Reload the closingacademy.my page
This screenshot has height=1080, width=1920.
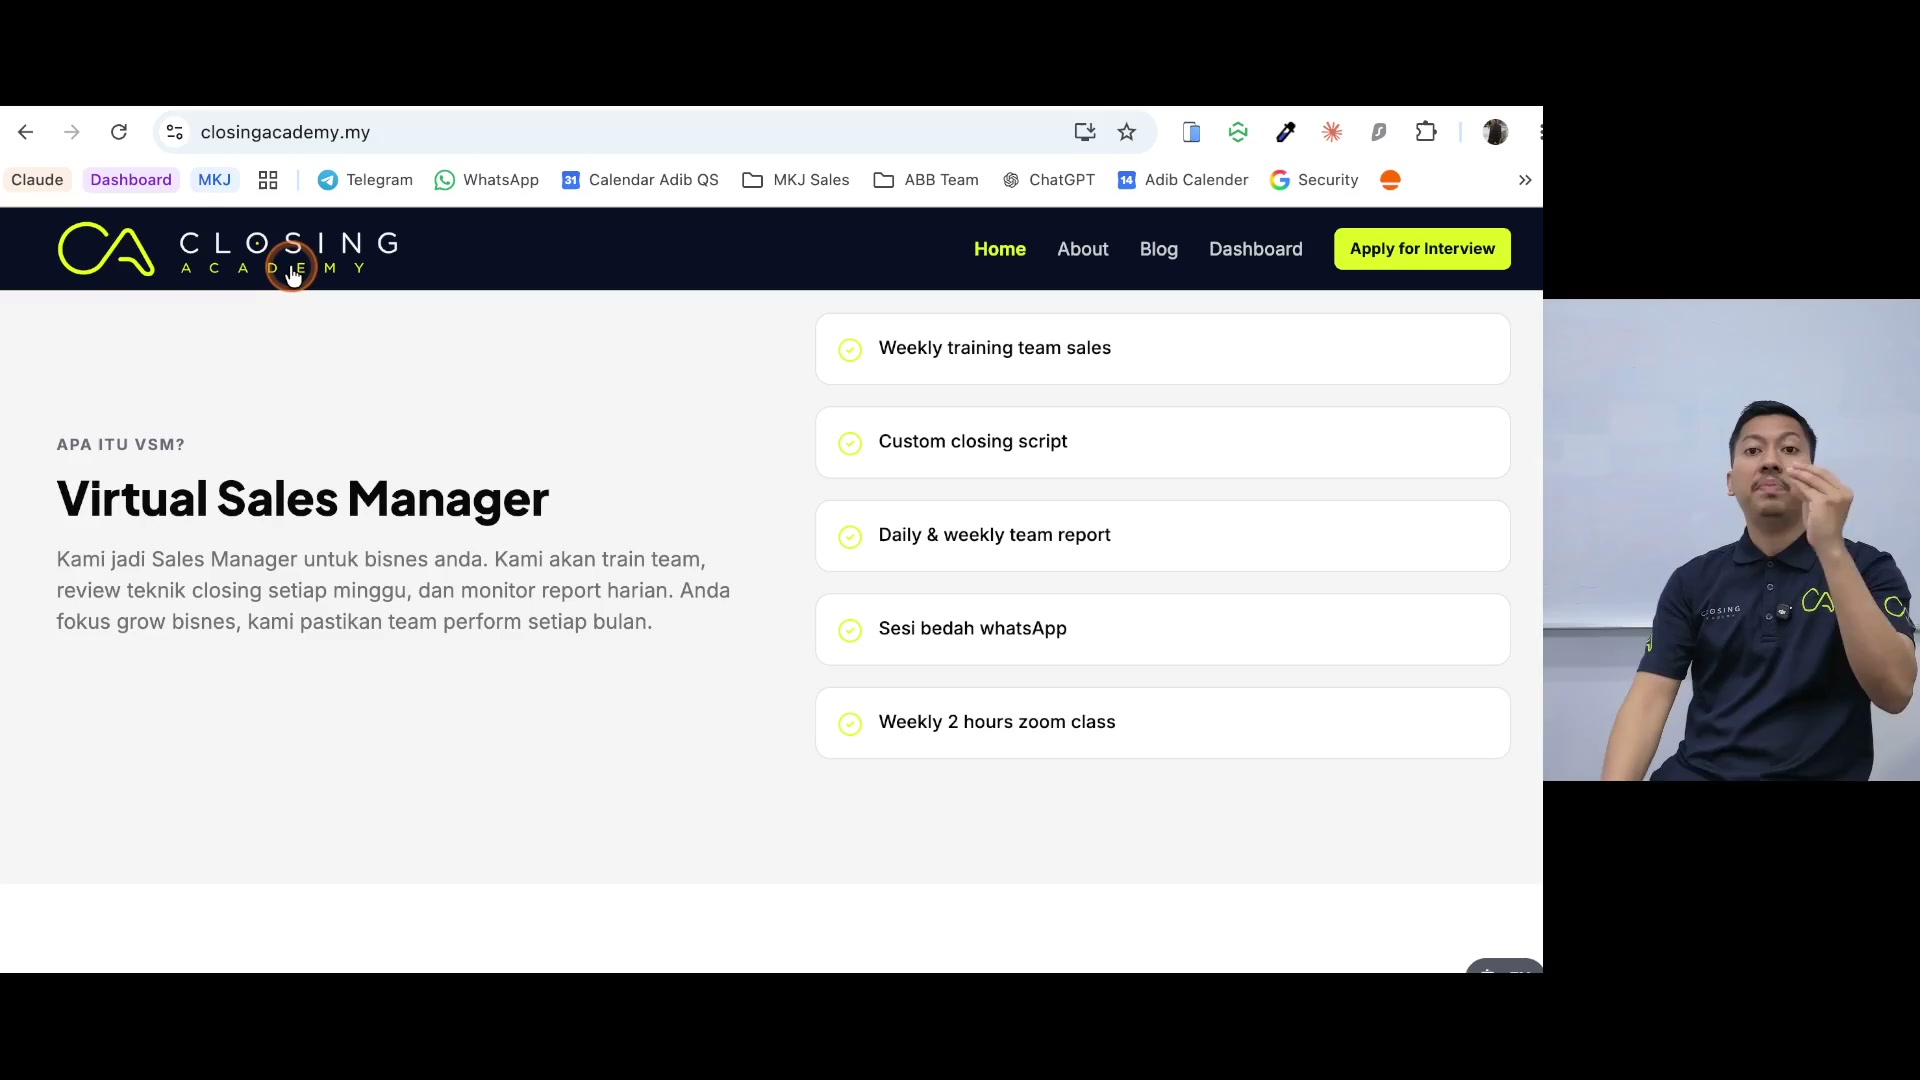click(119, 132)
